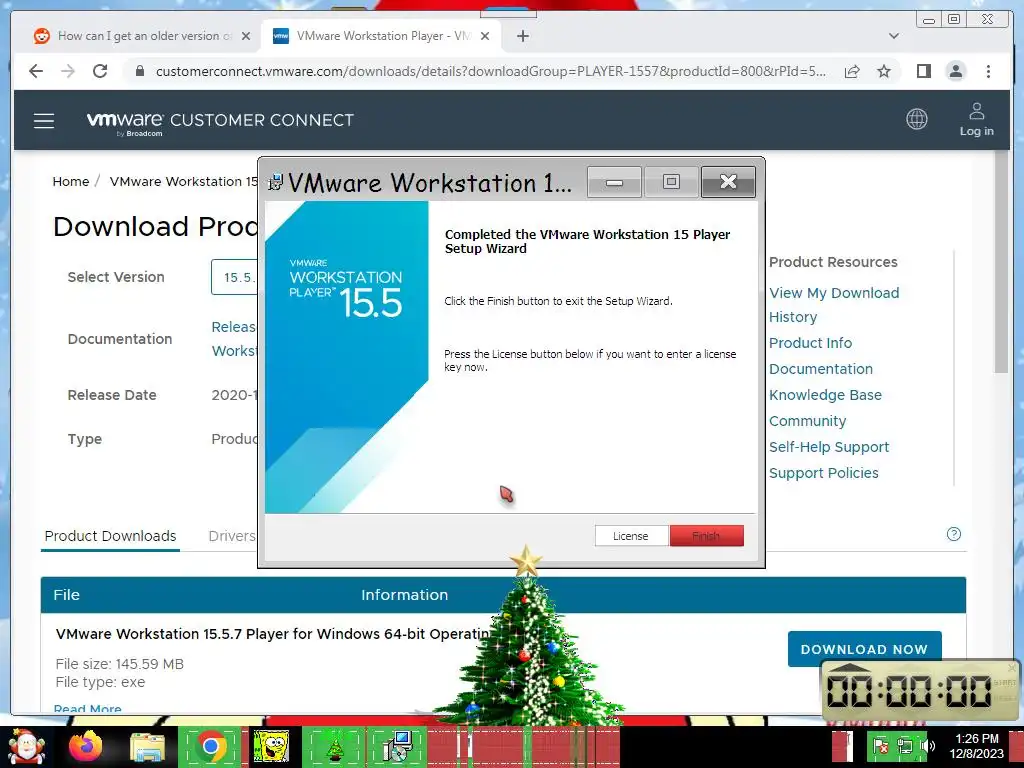Viewport: 1024px width, 768px height.
Task: Expand the tab search chevron
Action: [893, 36]
